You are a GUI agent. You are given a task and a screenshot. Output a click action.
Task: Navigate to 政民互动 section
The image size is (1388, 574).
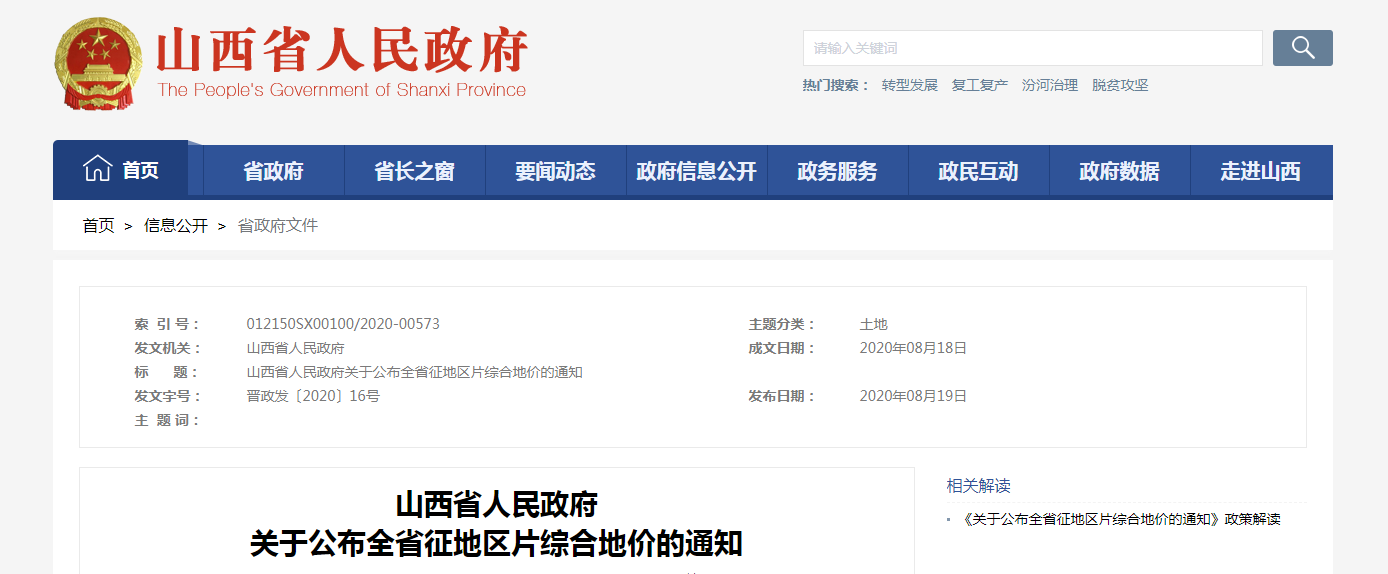click(978, 172)
